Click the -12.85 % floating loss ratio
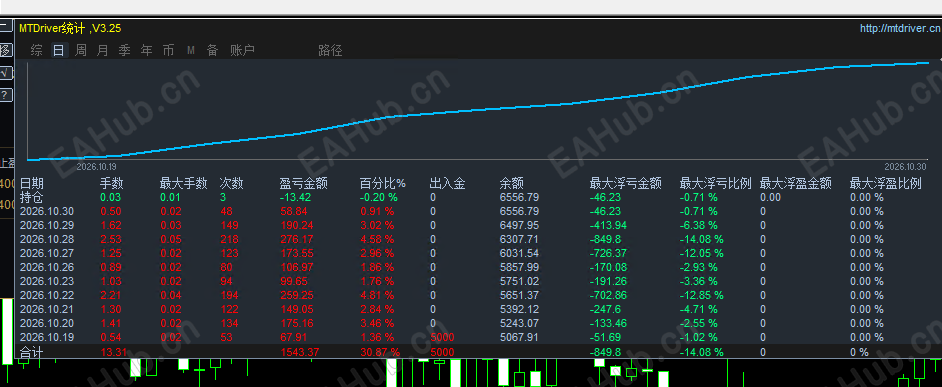The height and width of the screenshot is (387, 942). (702, 295)
